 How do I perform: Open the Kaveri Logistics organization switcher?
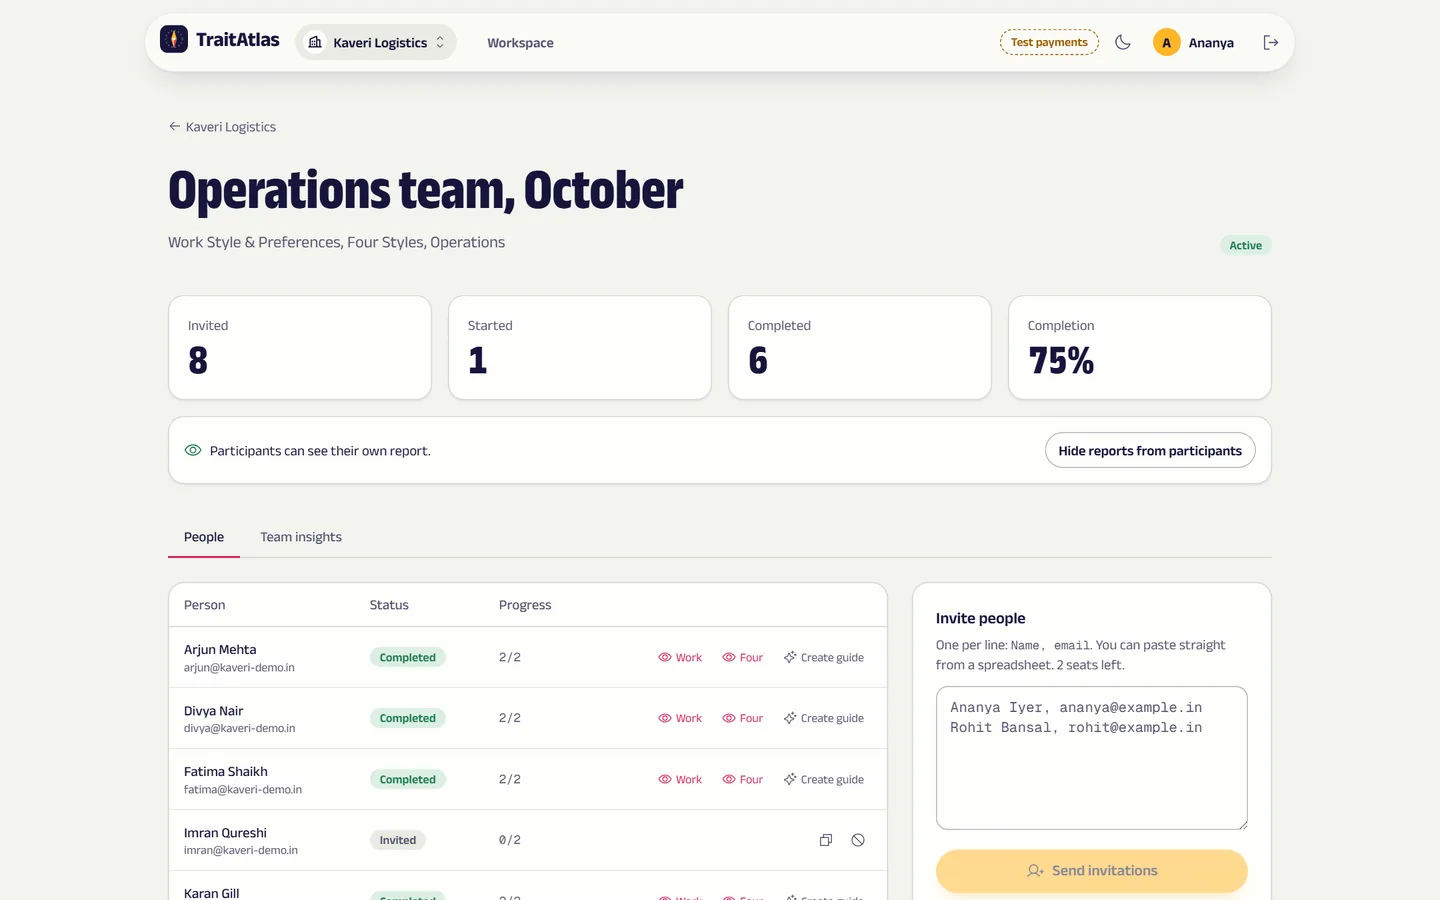[x=376, y=42]
